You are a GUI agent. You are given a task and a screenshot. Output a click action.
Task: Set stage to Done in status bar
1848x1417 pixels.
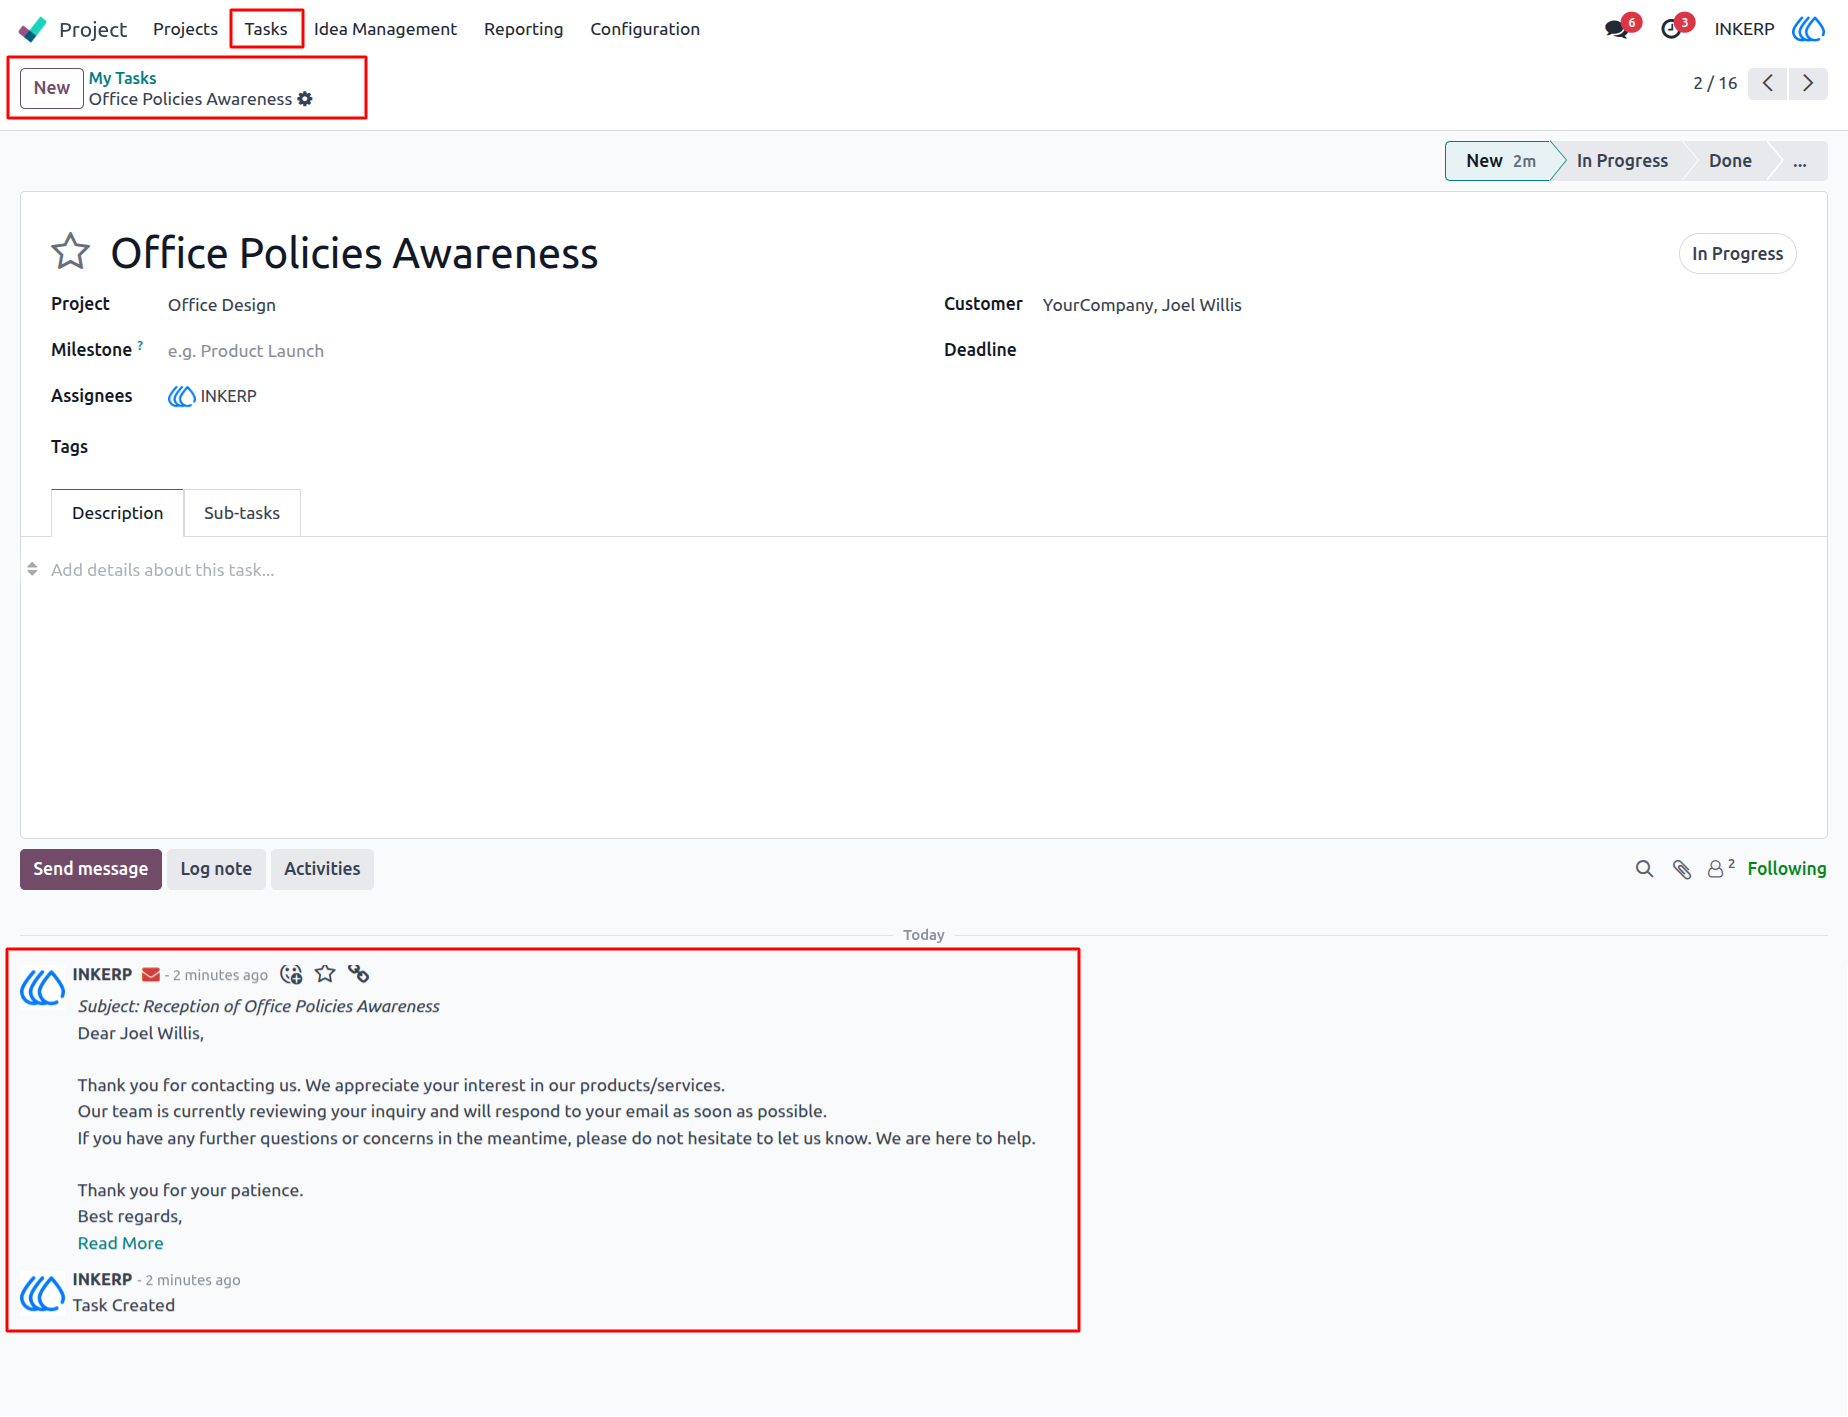(x=1730, y=161)
